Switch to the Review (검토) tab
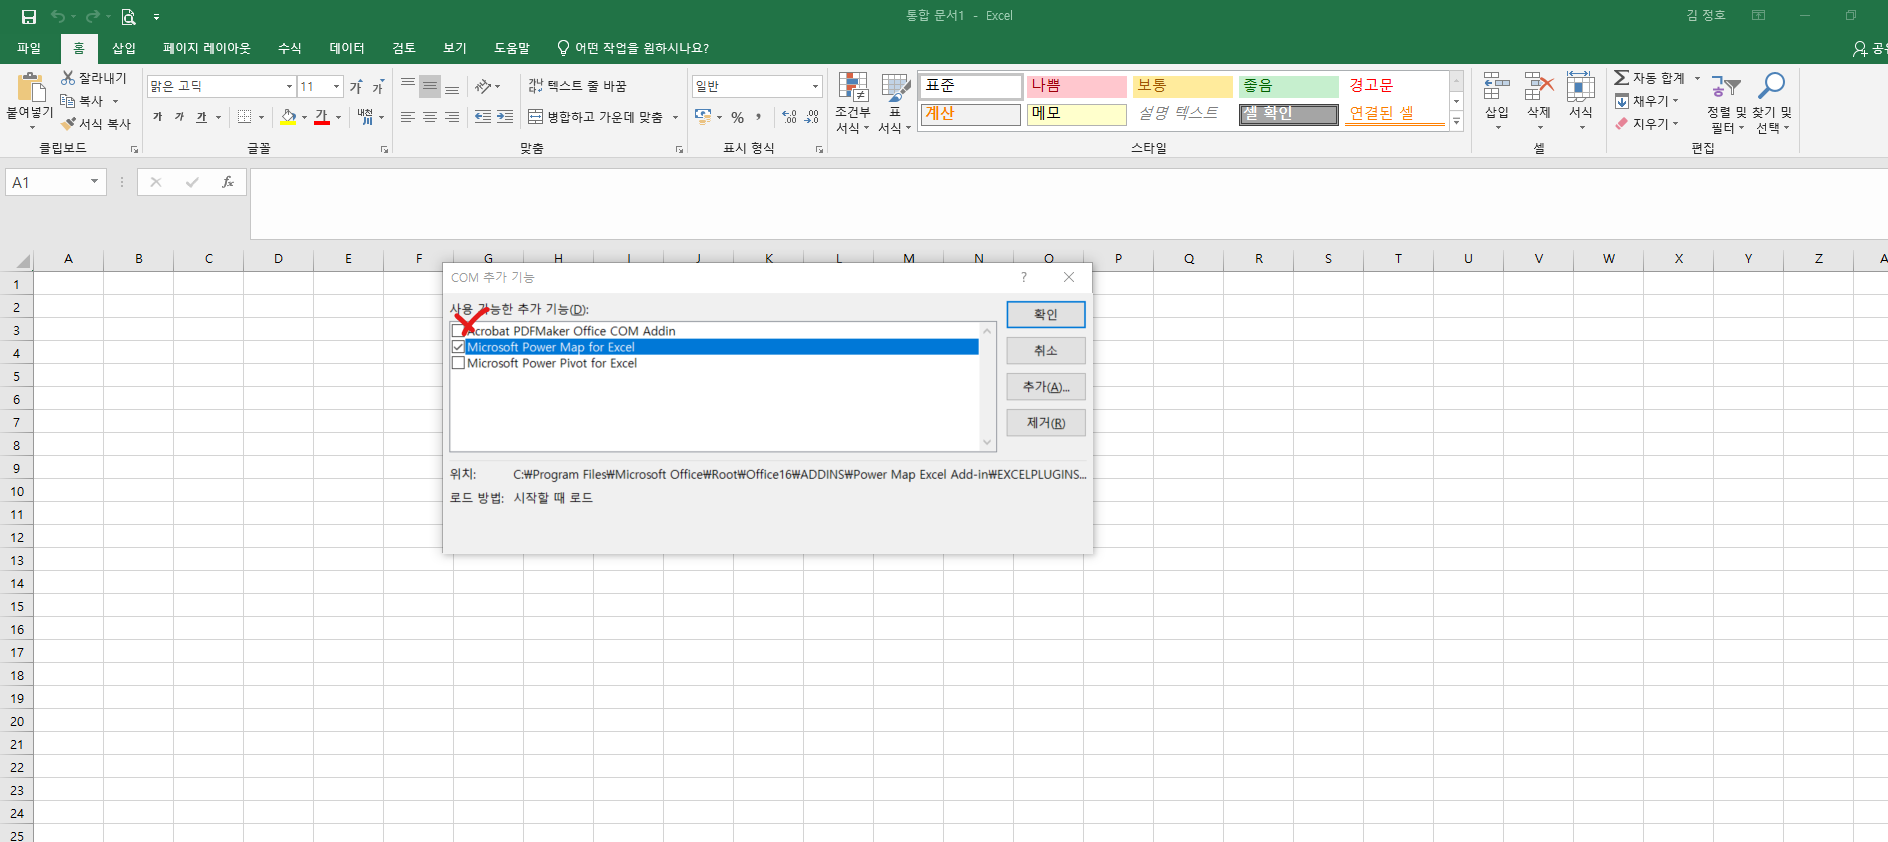 [404, 48]
